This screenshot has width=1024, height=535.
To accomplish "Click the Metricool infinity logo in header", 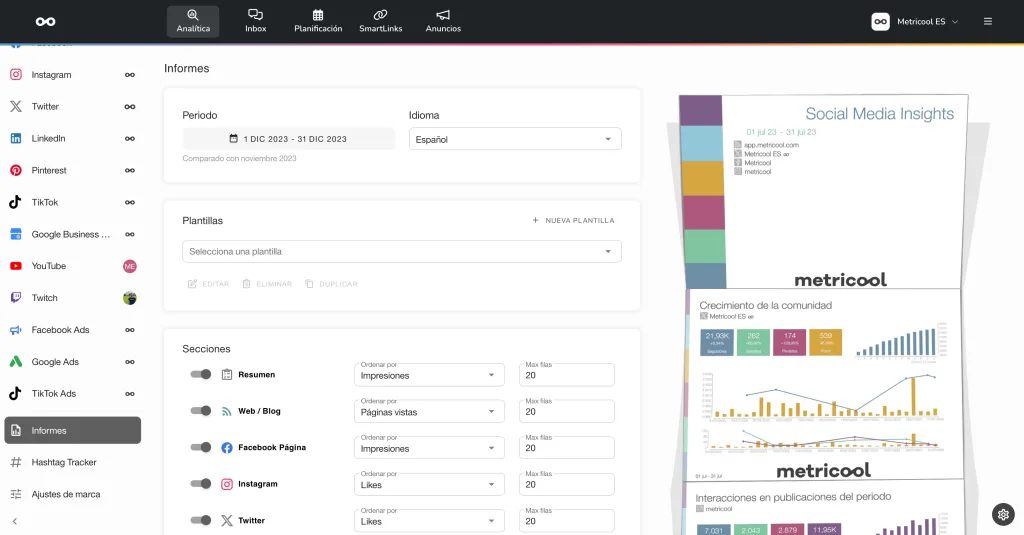I will pos(45,22).
